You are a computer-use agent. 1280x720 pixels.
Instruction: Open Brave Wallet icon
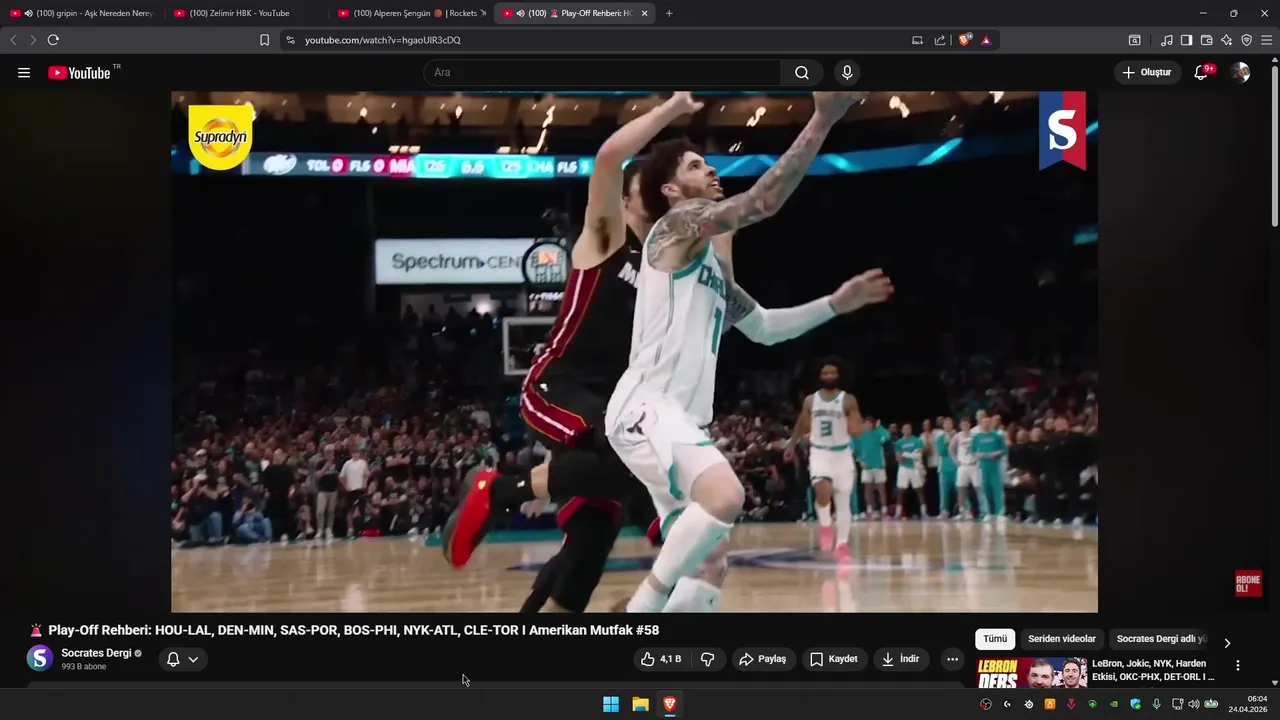1206,40
